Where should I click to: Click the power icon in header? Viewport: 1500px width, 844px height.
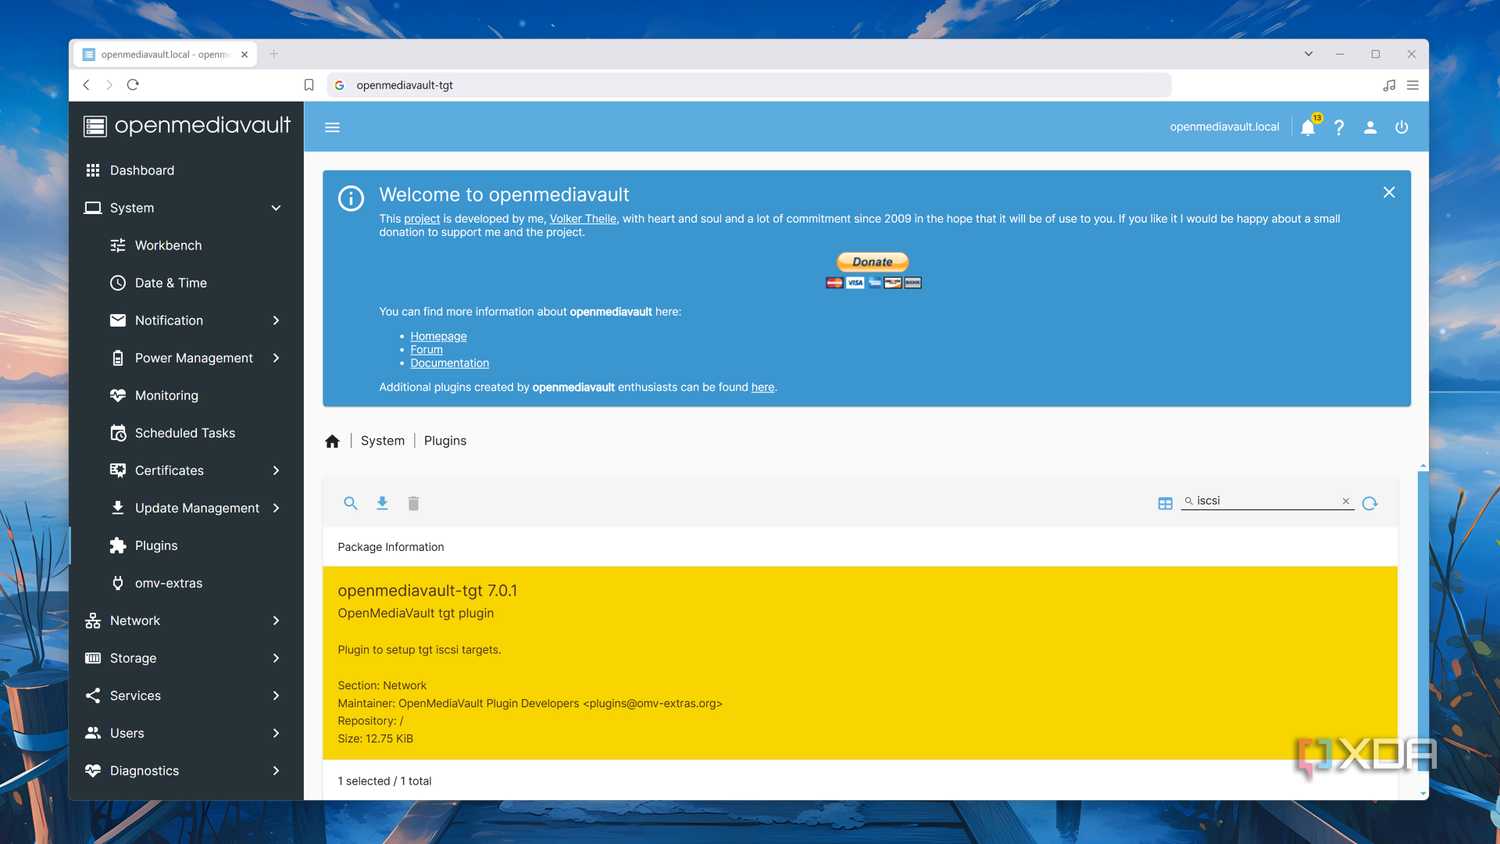pos(1401,127)
